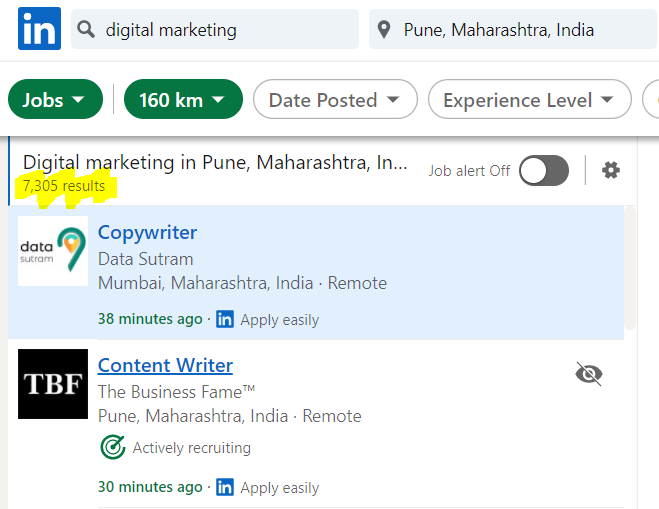Click the job list vertical scrollbar

point(630,269)
